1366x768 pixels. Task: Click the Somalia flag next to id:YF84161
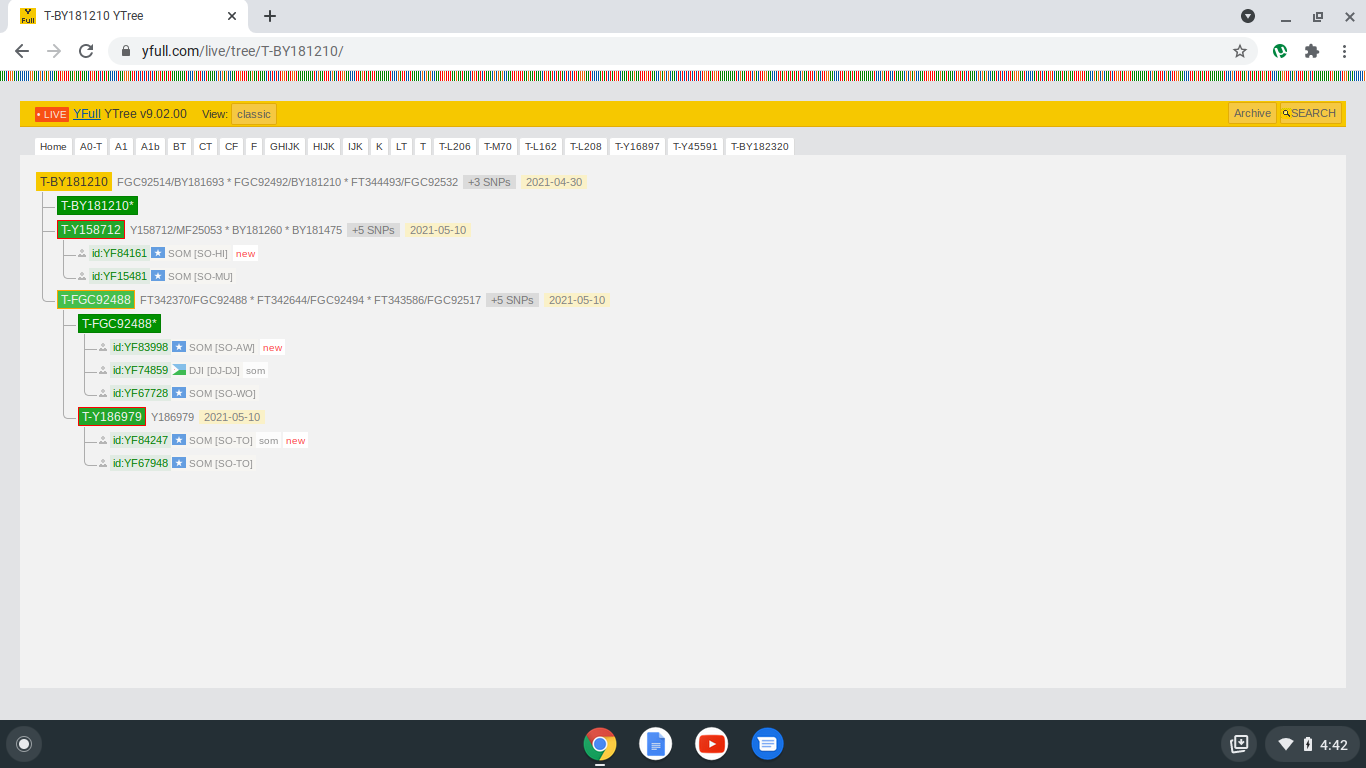click(157, 253)
